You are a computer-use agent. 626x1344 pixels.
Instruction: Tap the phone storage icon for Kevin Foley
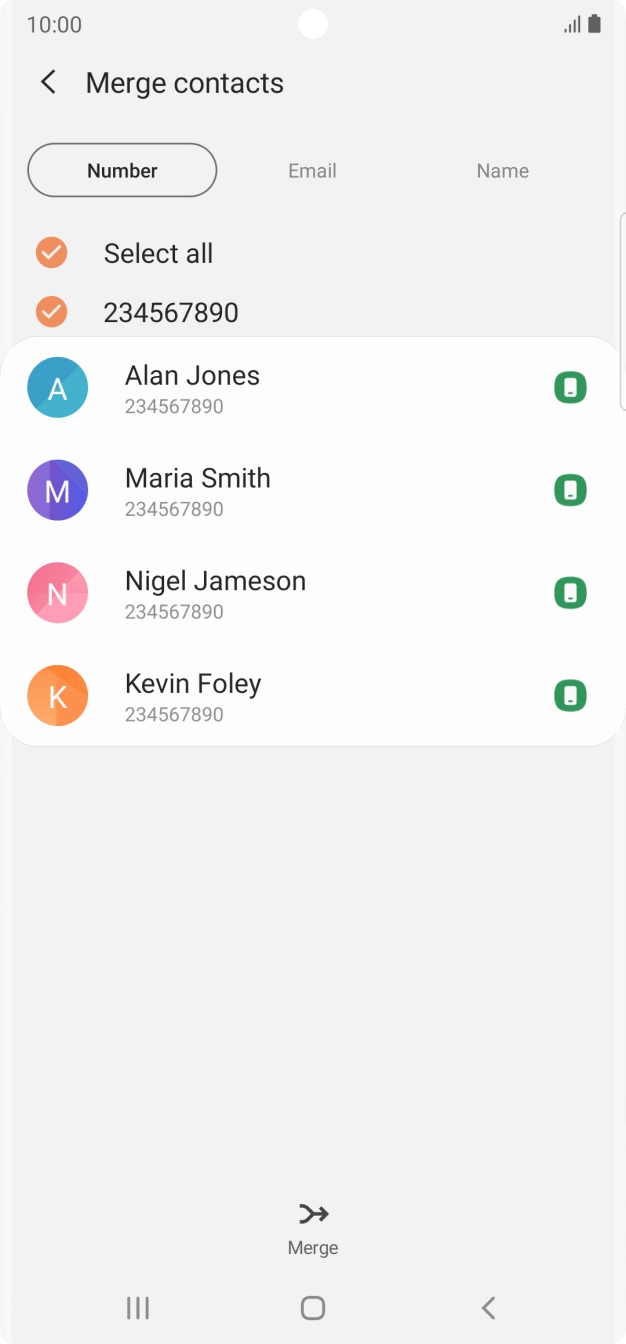tap(570, 696)
